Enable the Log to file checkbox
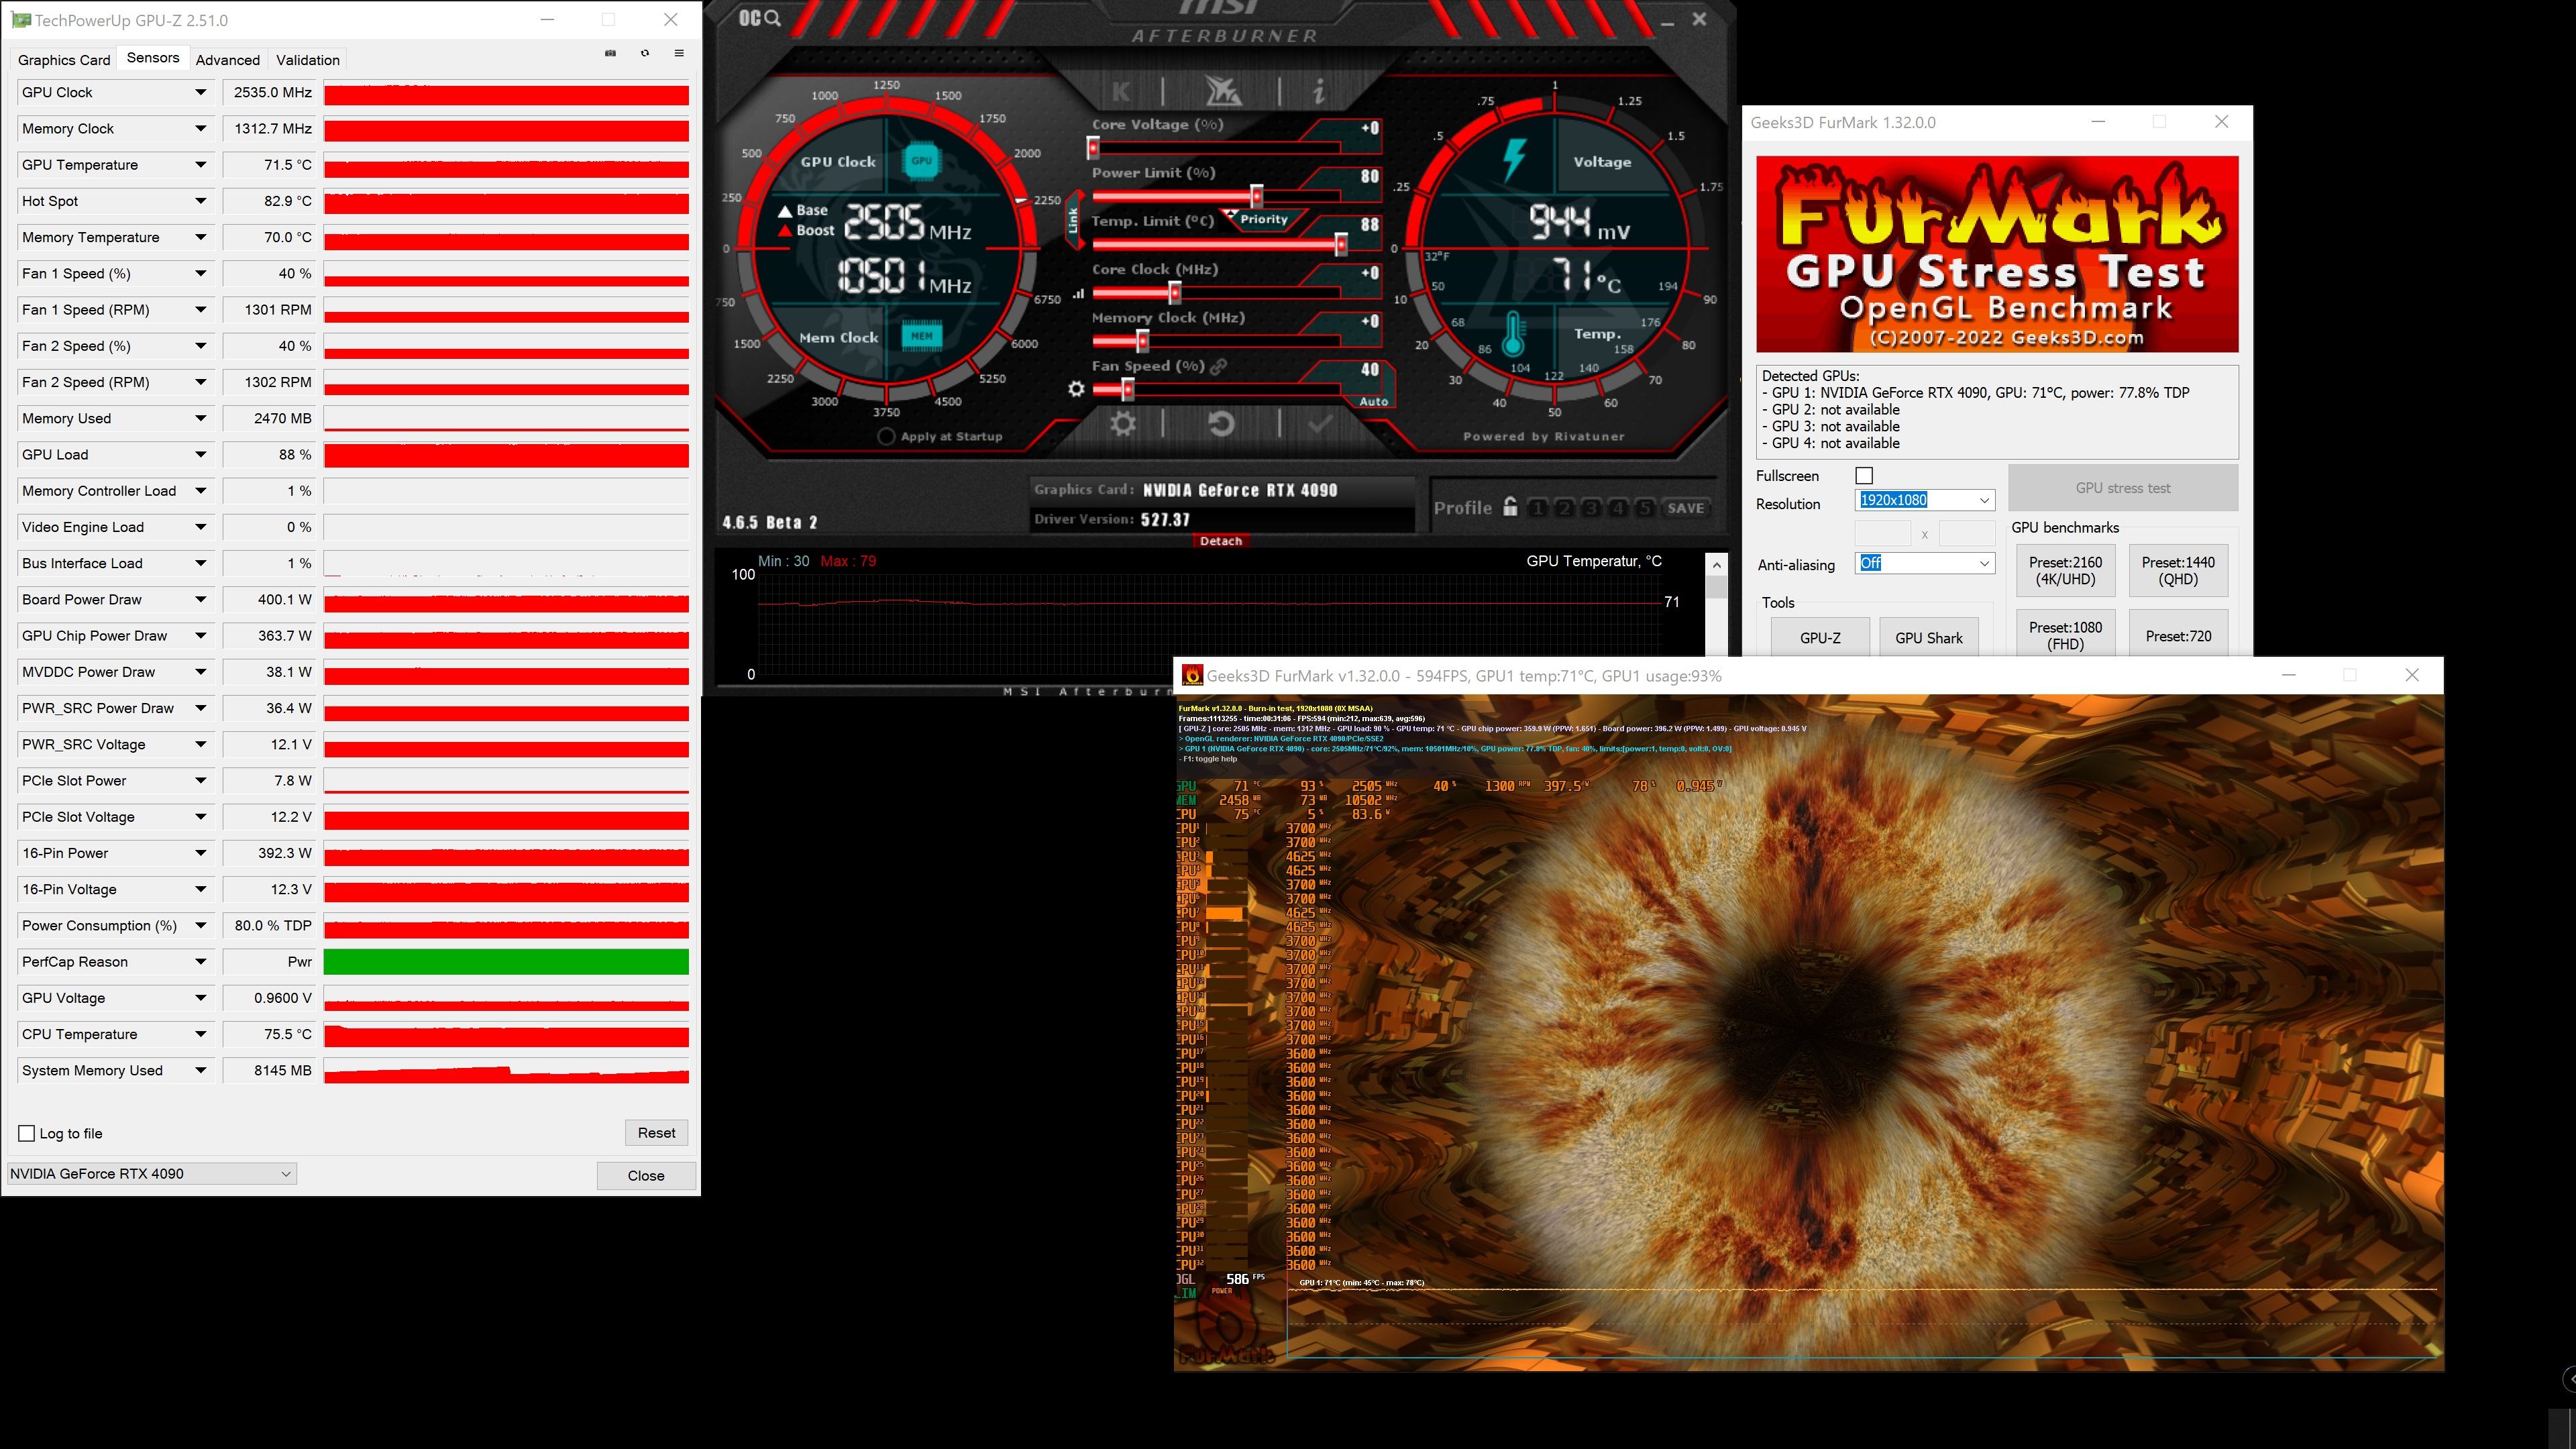 click(x=27, y=1133)
